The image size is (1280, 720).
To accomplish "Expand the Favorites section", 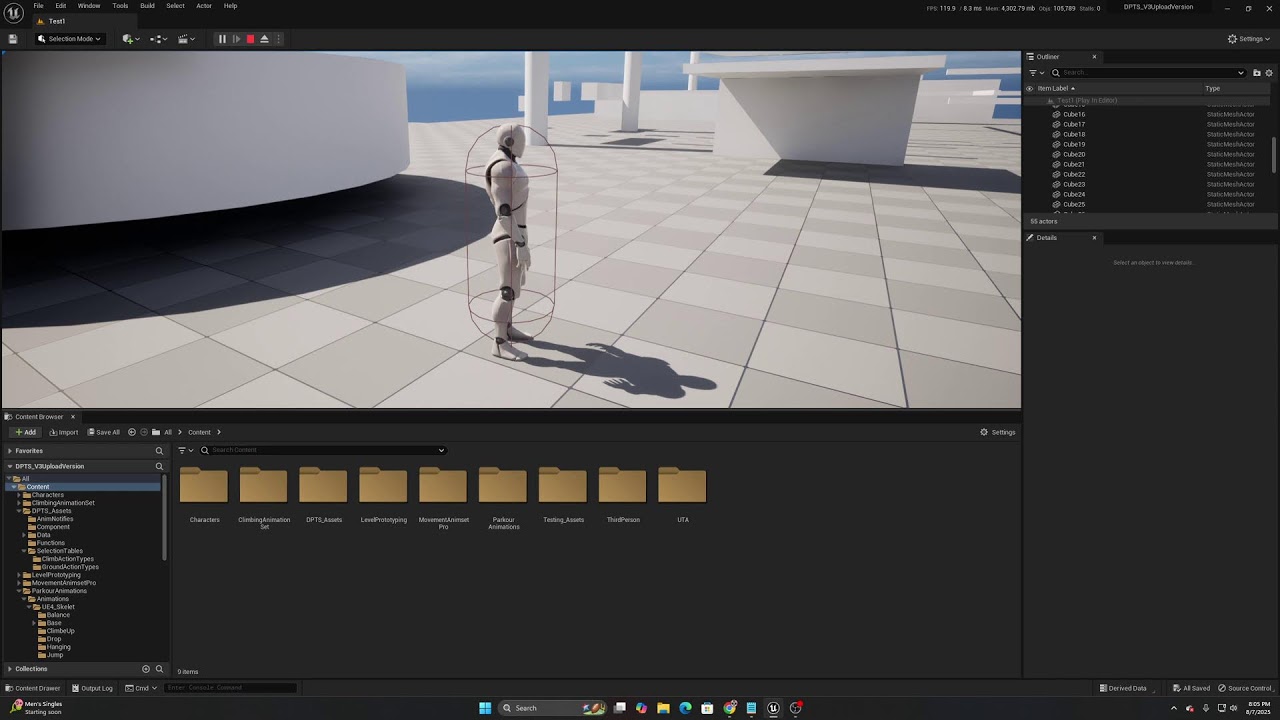I will (10, 451).
